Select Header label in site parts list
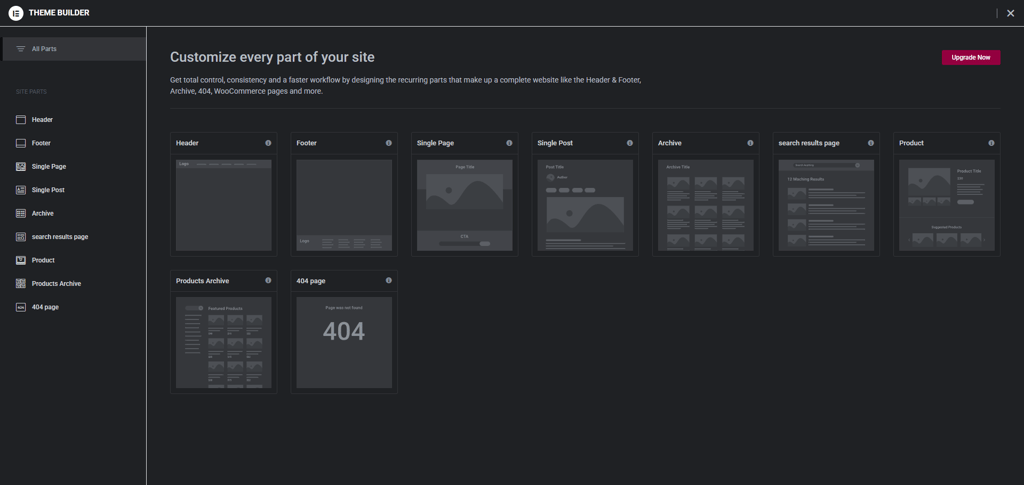This screenshot has width=1024, height=485. (x=42, y=120)
